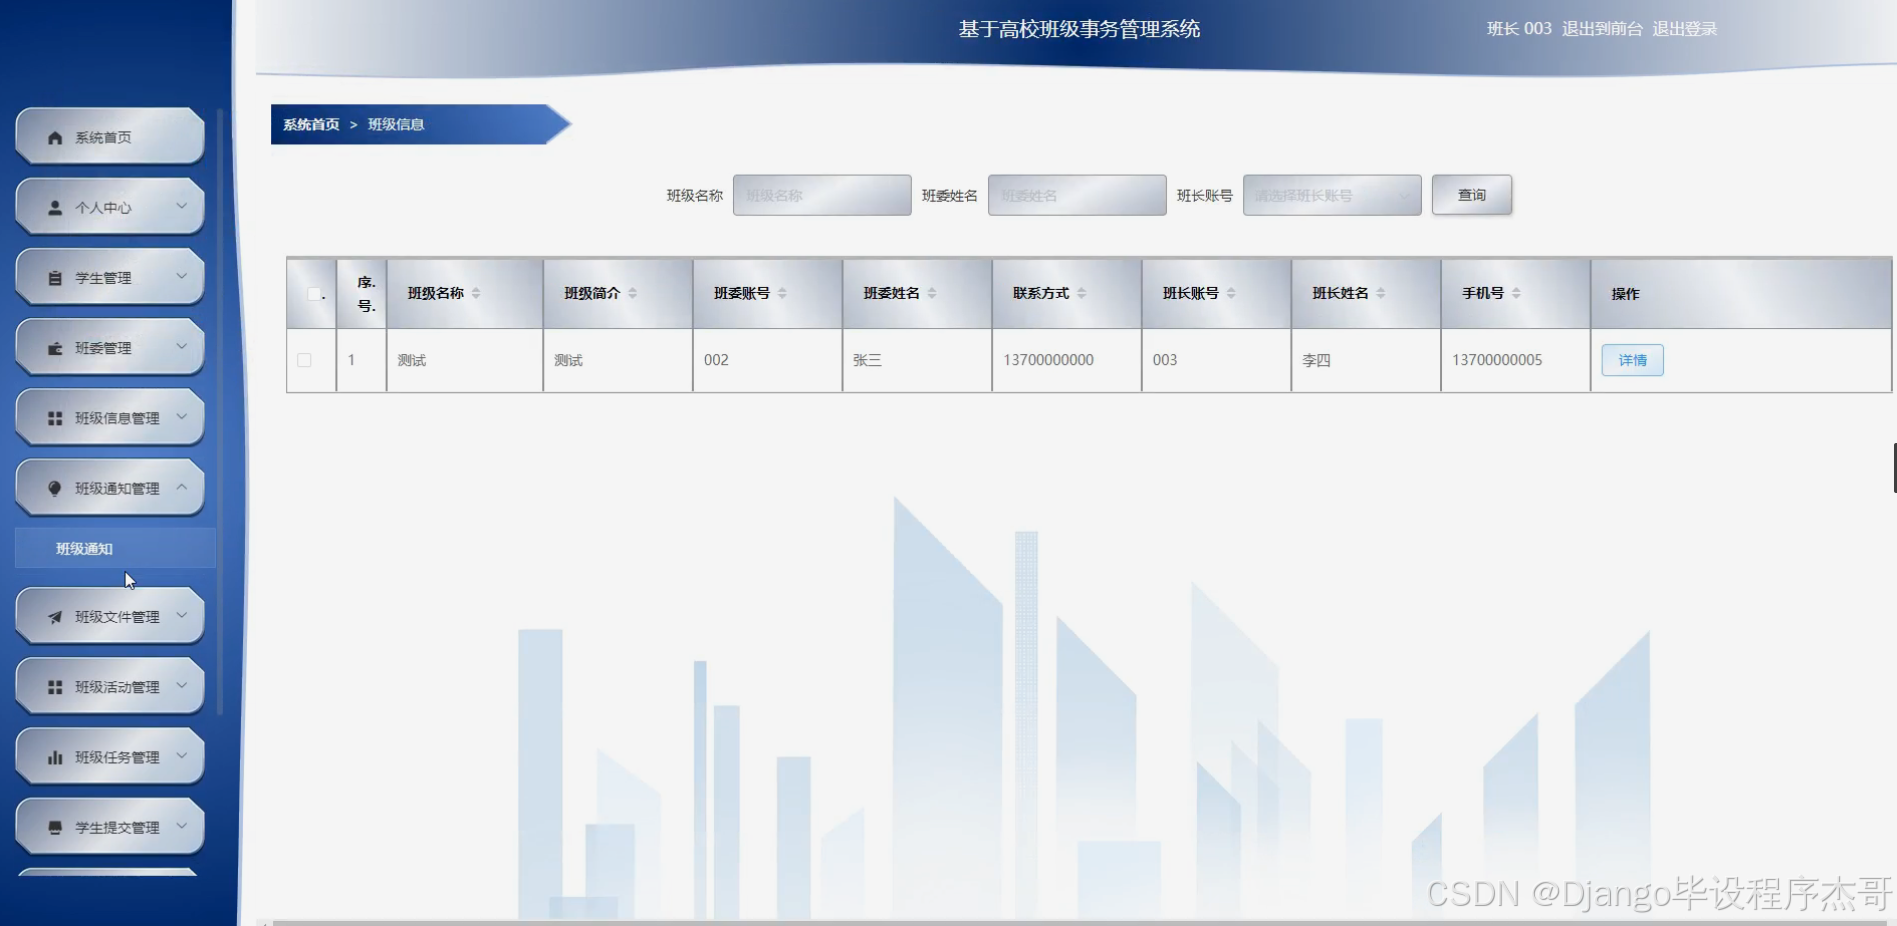Click the paper plane icon beside 班级文件管理
This screenshot has width=1897, height=926.
pos(55,617)
